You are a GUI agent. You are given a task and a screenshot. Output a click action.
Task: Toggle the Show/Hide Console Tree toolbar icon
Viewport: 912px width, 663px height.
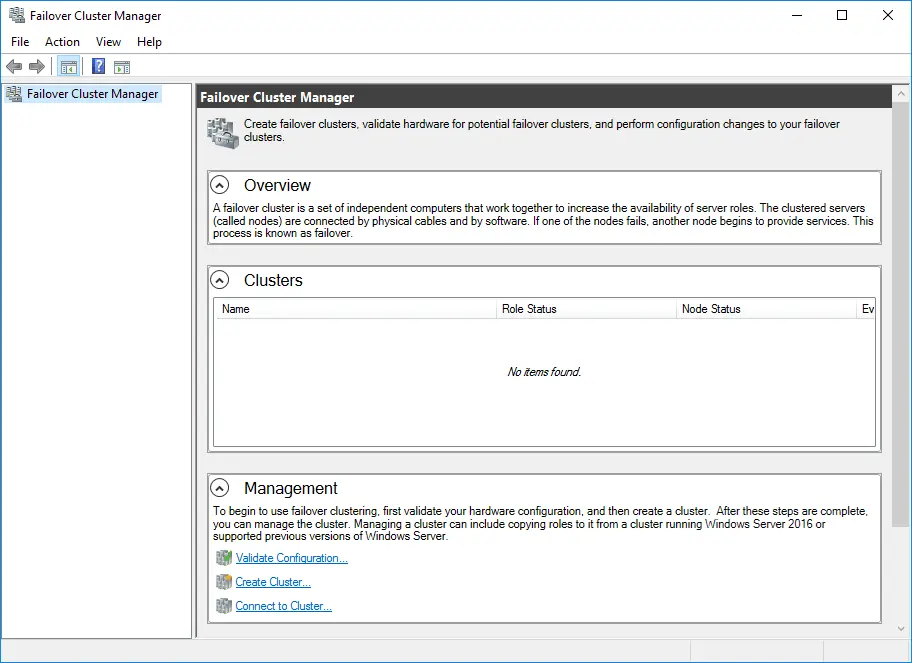[x=68, y=66]
